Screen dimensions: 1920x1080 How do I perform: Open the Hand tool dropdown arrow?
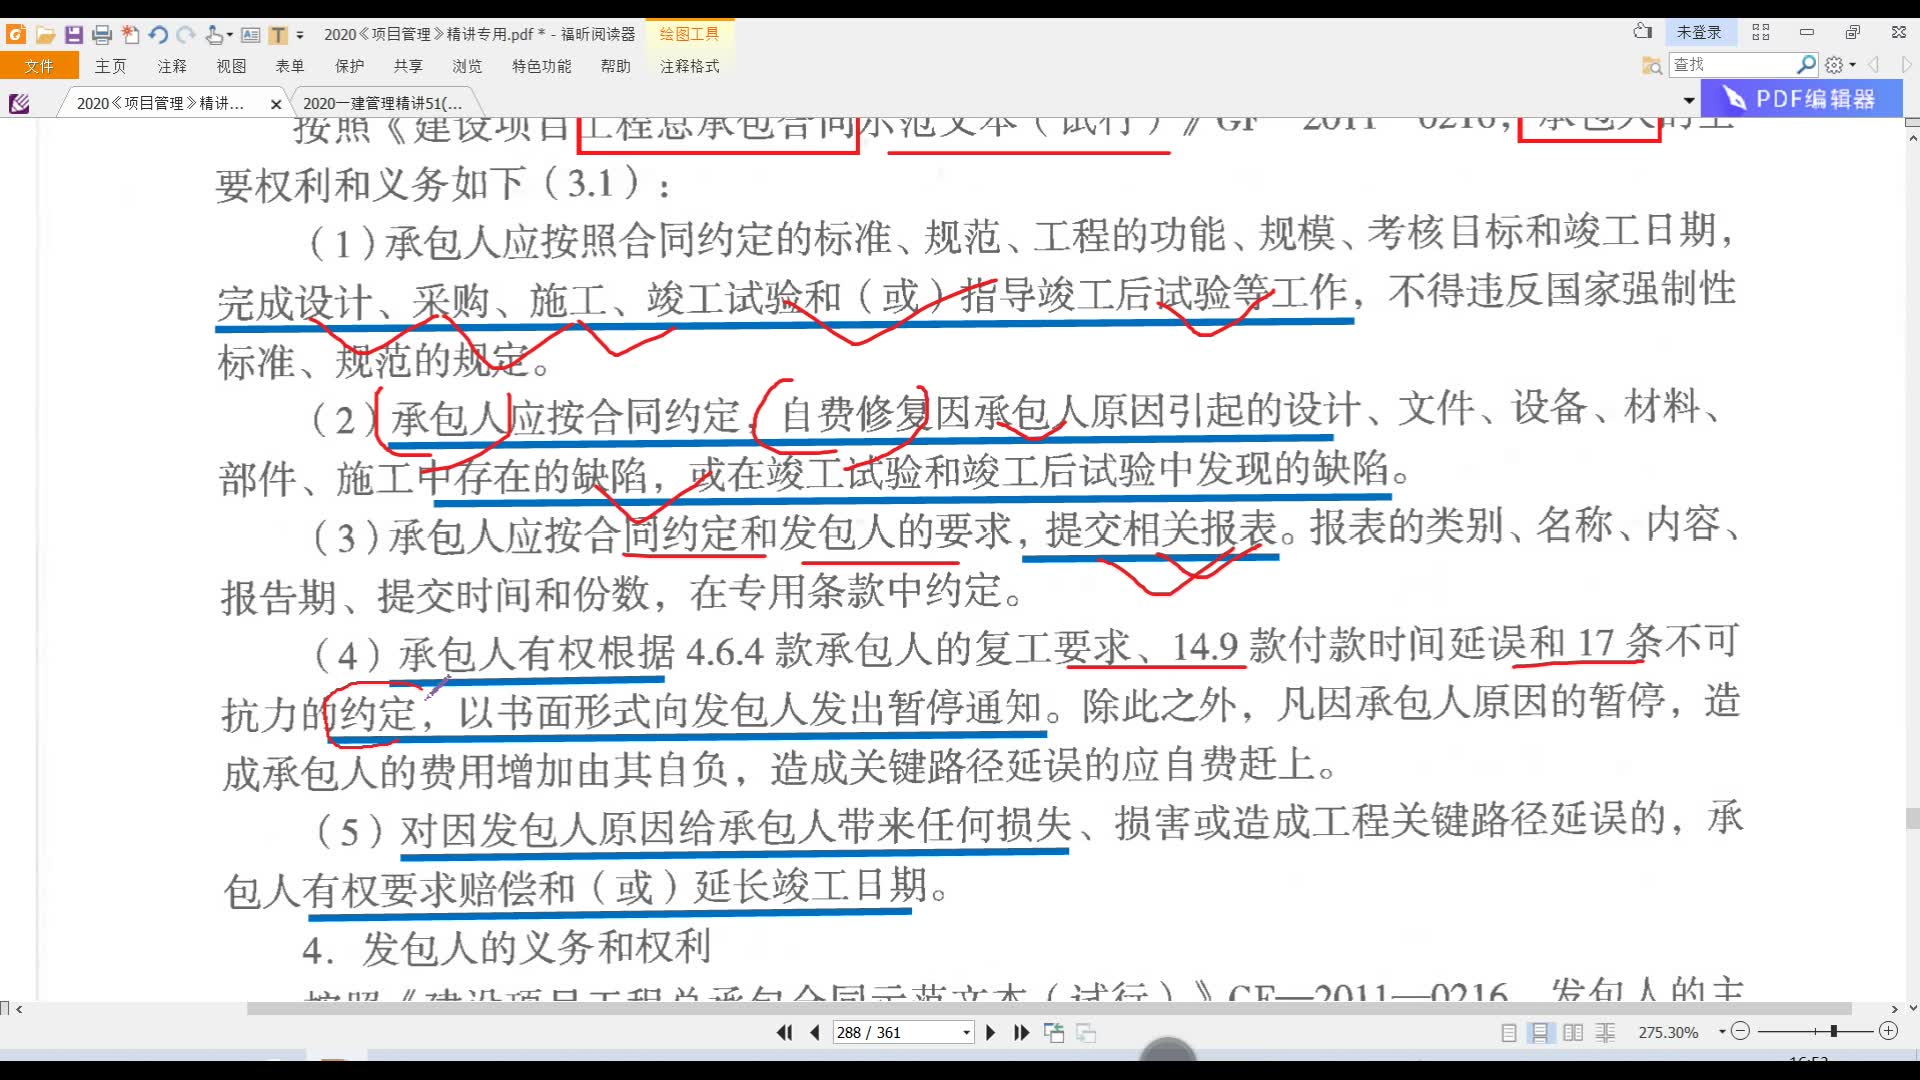[230, 33]
